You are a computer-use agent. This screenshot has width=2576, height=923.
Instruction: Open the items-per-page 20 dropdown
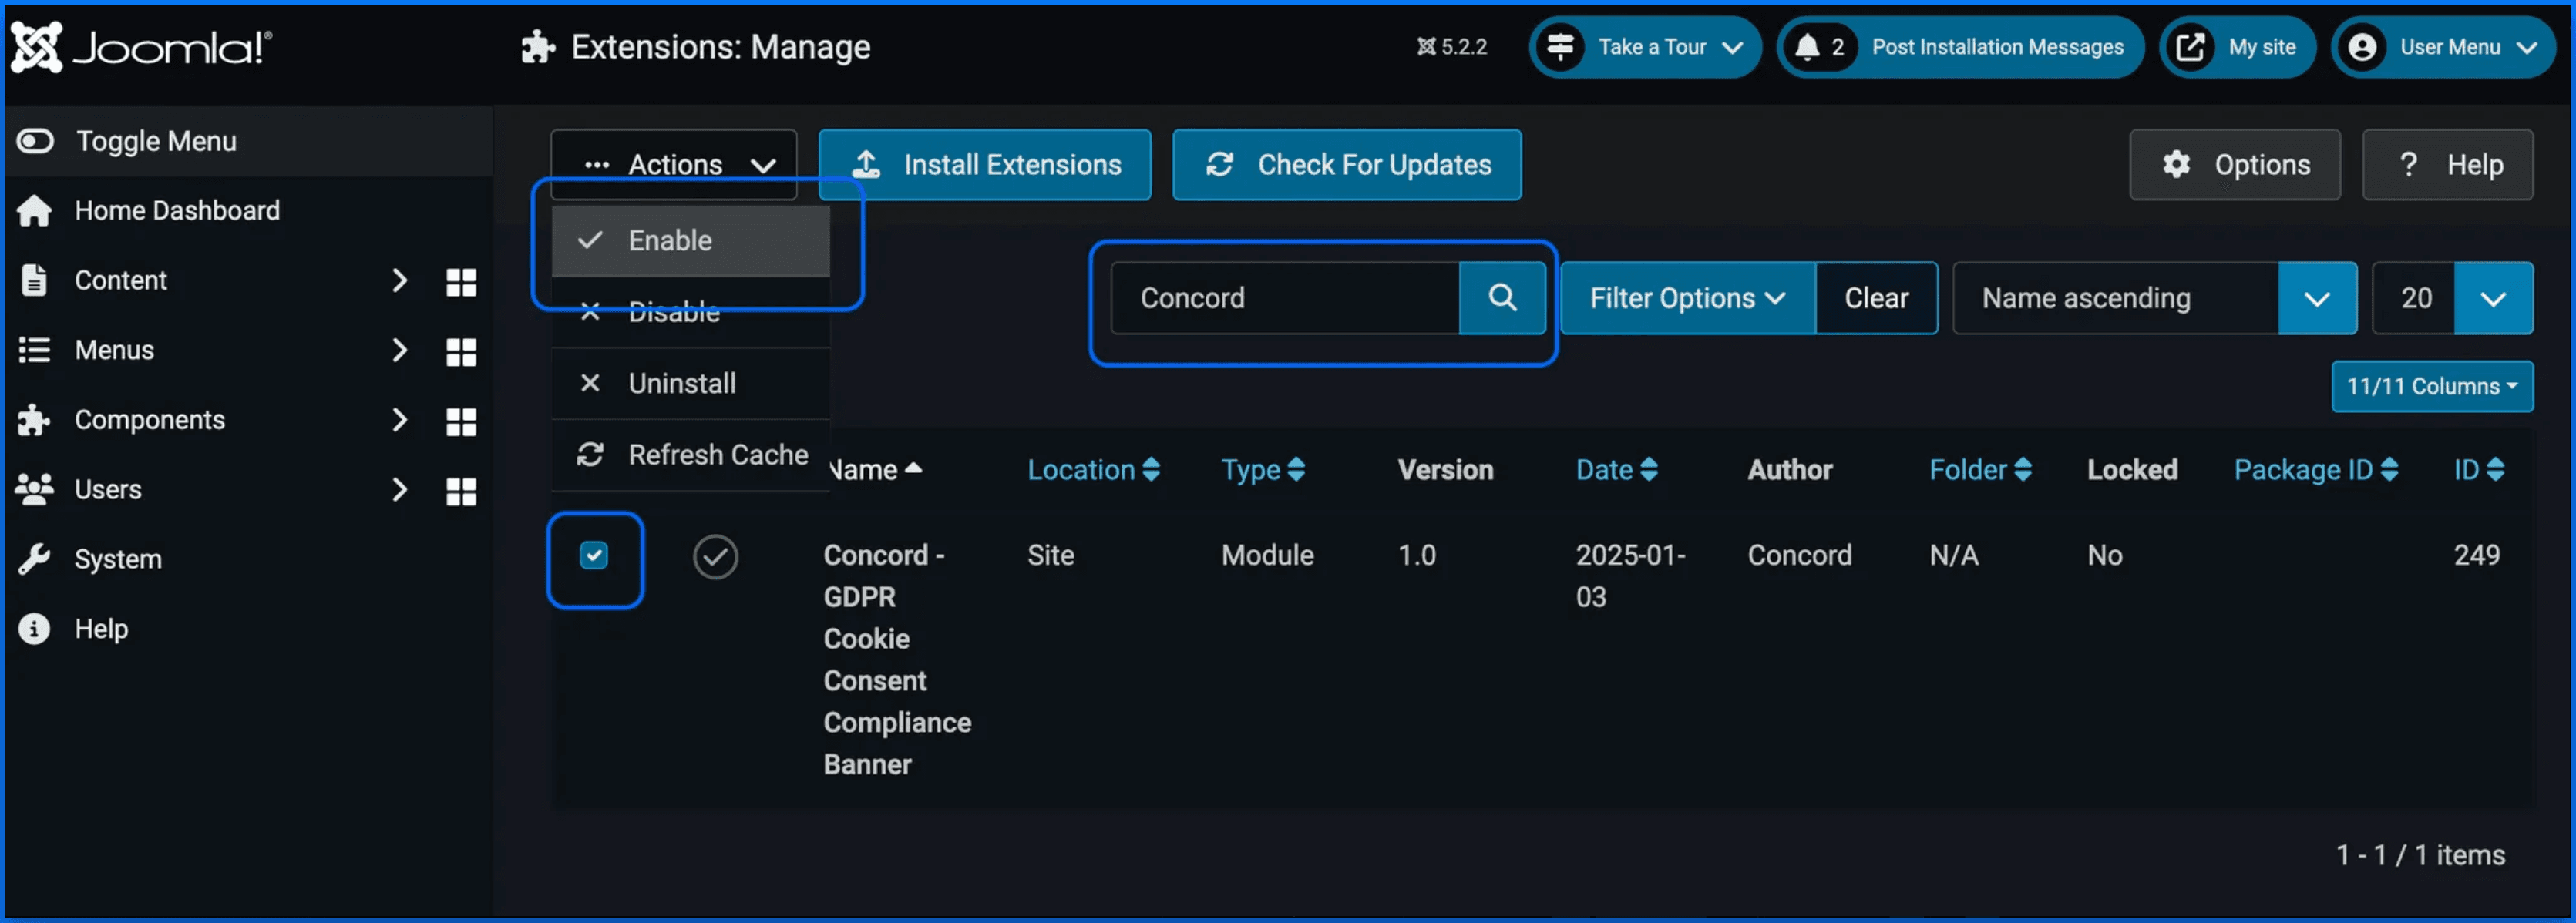(2452, 298)
